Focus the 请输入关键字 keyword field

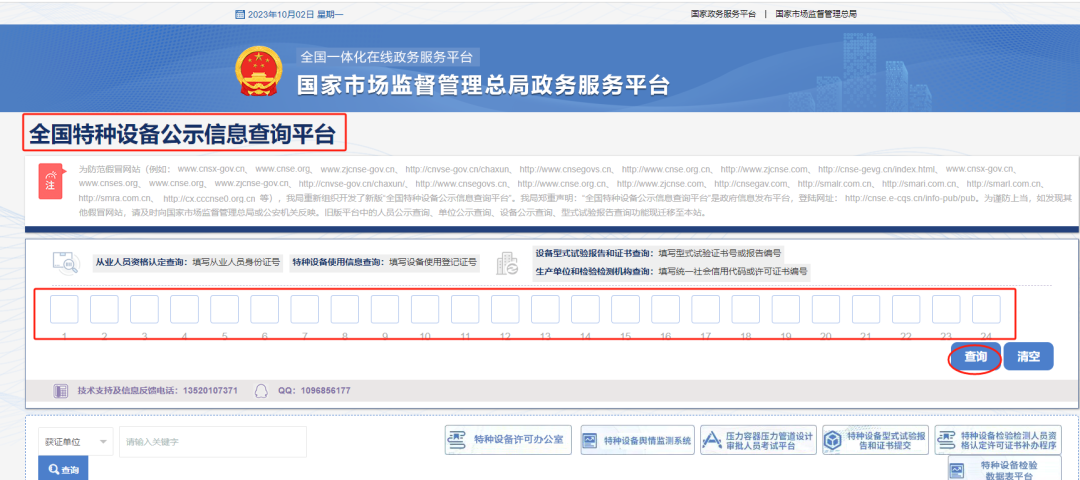point(213,441)
